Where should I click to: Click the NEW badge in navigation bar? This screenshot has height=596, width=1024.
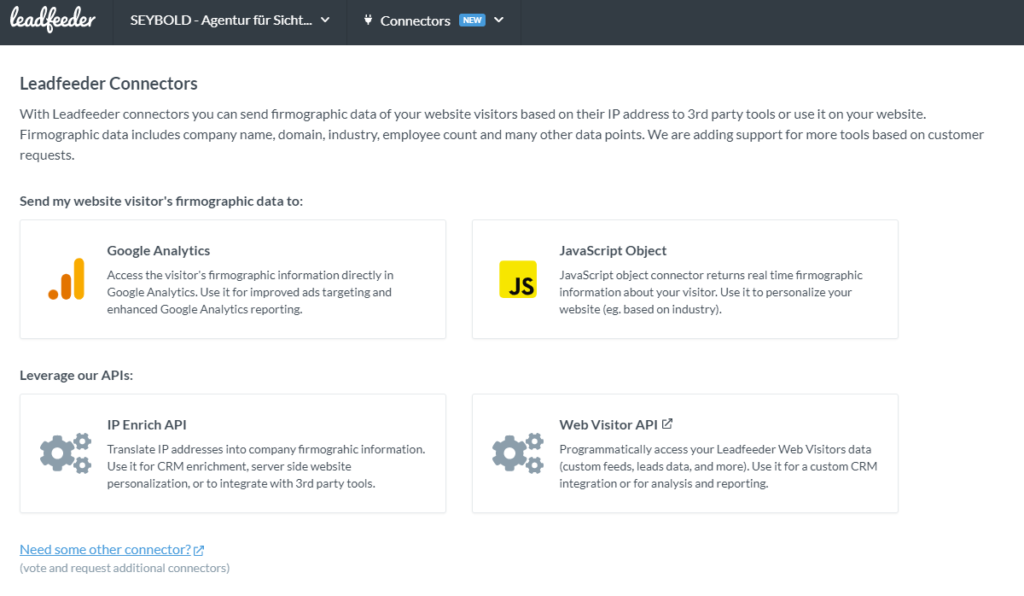pos(472,20)
